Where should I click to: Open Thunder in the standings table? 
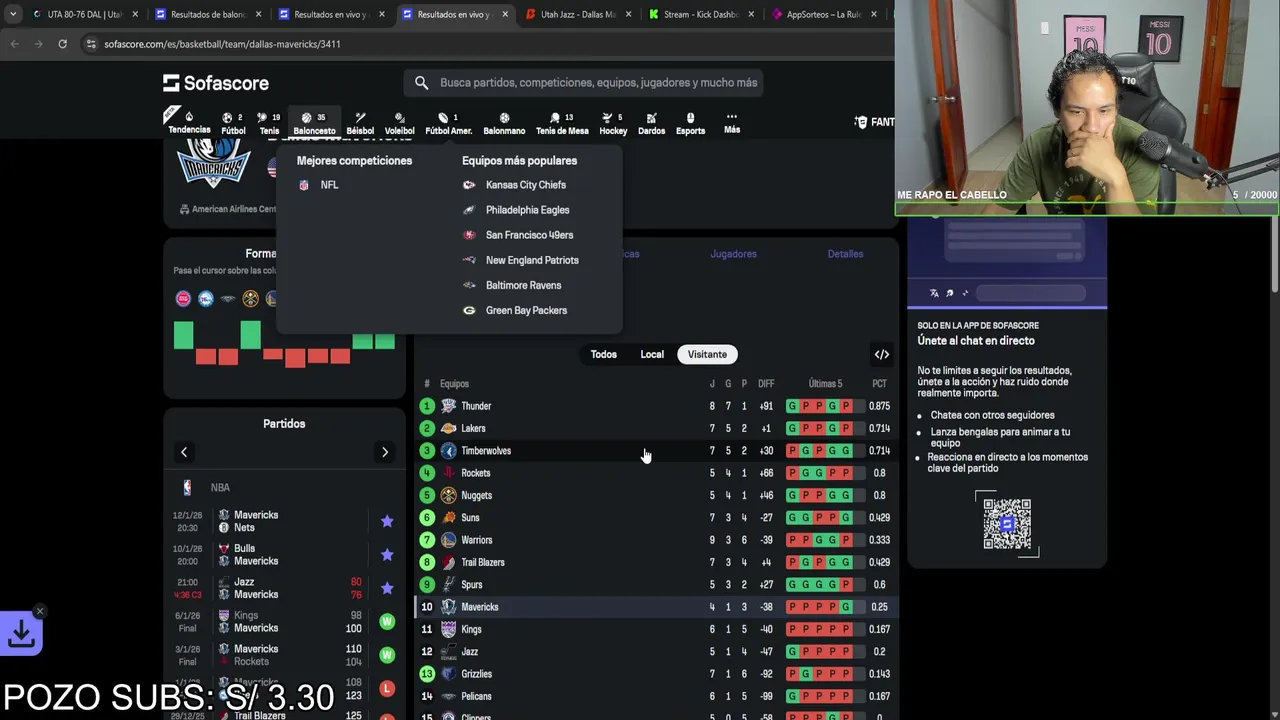coord(655,406)
